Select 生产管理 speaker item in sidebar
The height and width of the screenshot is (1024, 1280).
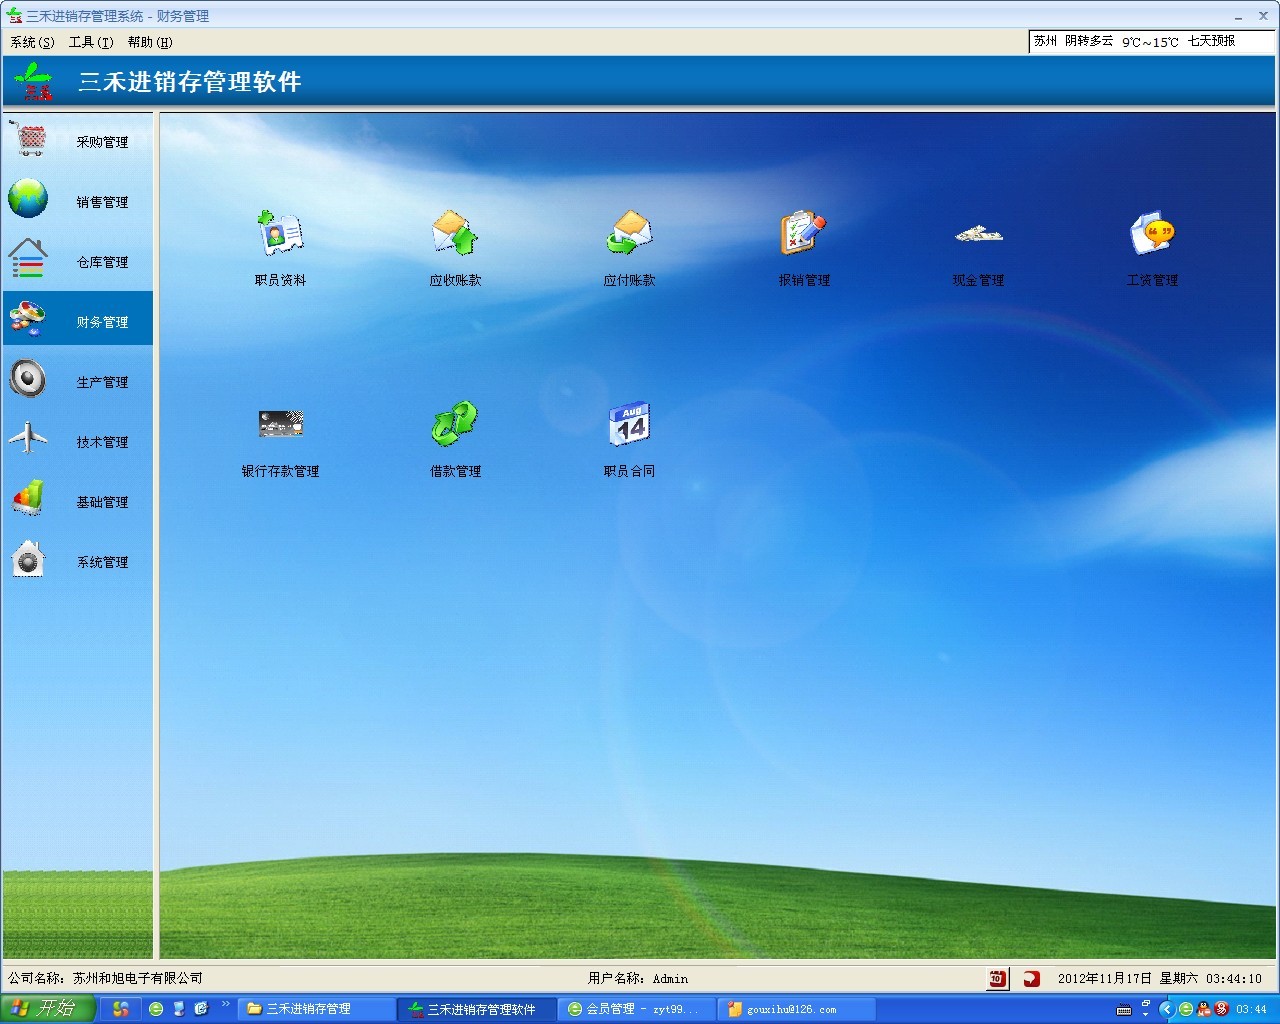[78, 381]
